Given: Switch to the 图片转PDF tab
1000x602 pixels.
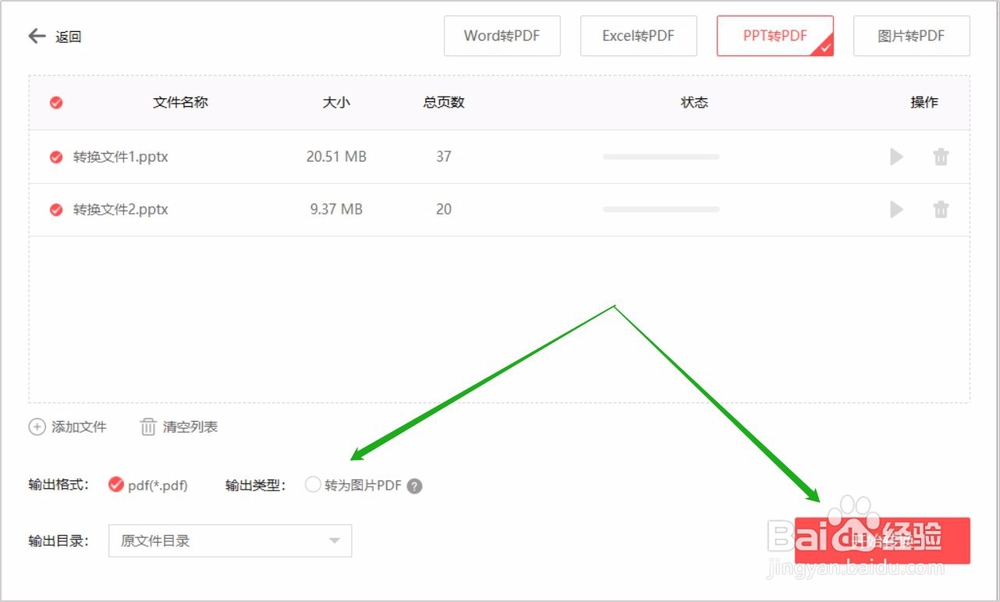Looking at the screenshot, I should coord(911,35).
